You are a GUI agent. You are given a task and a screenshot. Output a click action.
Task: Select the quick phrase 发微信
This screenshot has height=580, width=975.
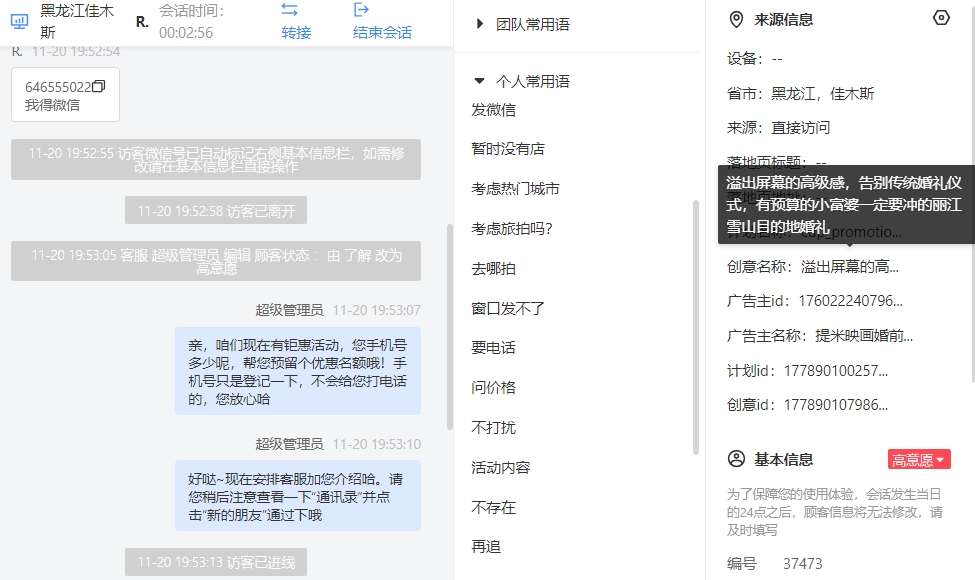coord(494,110)
